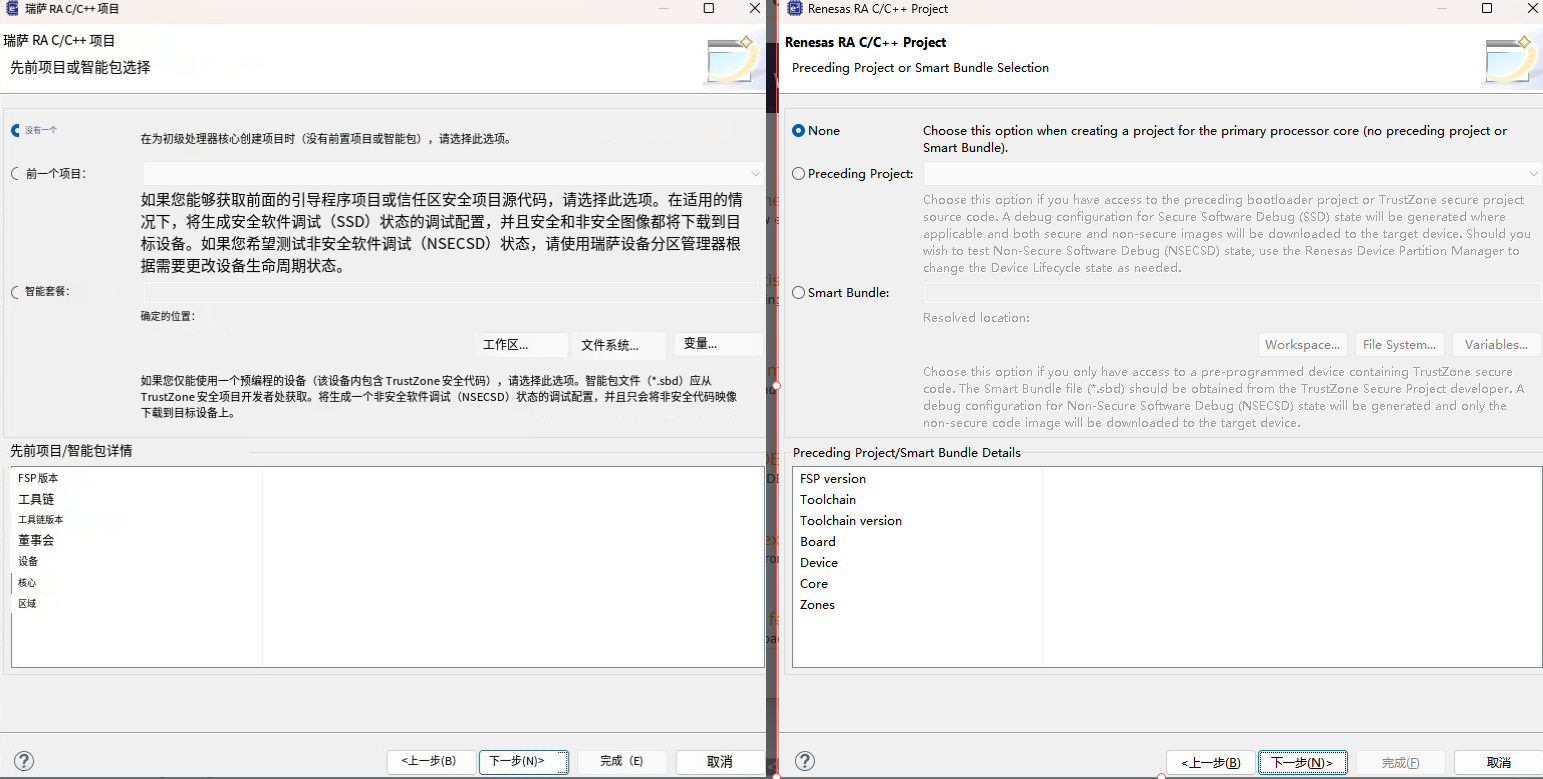Maximize the 瑞萨 RA C/C++ 项目 window
Image resolution: width=1543 pixels, height=779 pixels.
tap(709, 8)
